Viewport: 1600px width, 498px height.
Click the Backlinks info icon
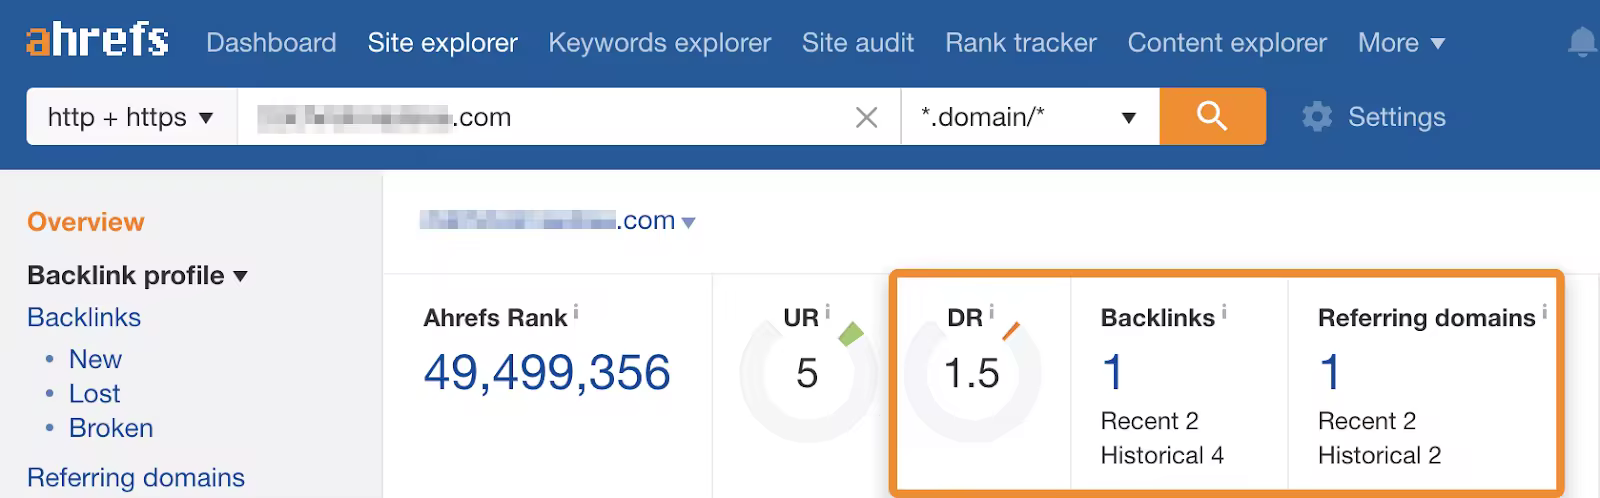pyautogui.click(x=1224, y=312)
